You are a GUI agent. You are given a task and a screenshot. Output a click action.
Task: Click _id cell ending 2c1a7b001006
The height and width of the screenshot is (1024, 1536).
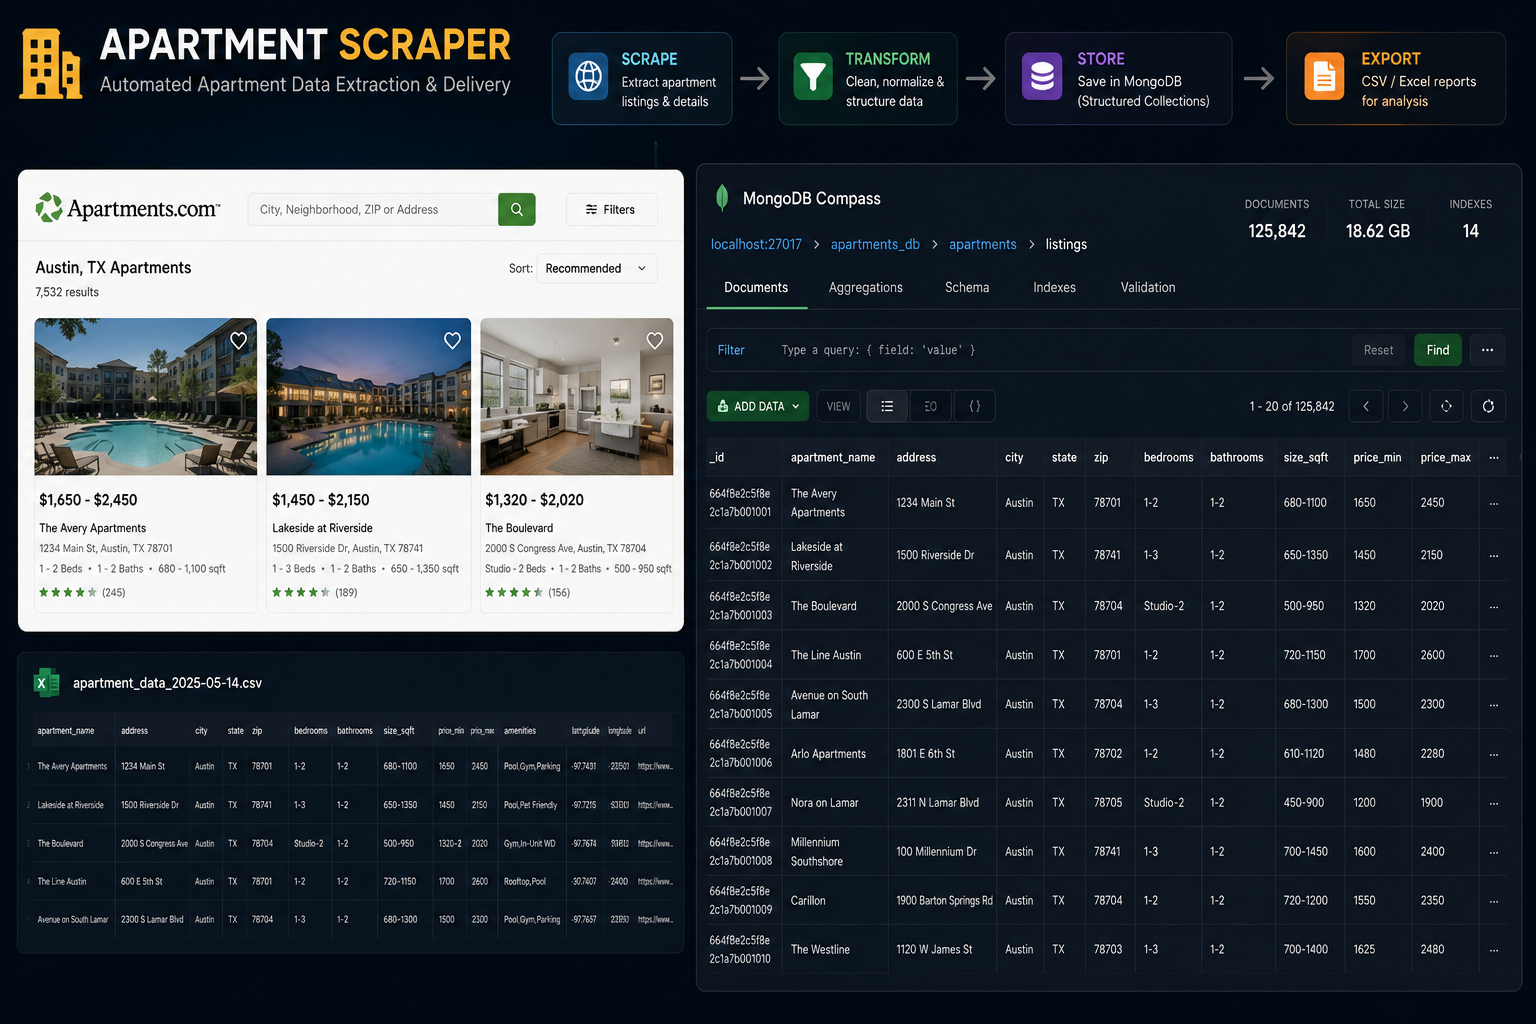(740, 753)
